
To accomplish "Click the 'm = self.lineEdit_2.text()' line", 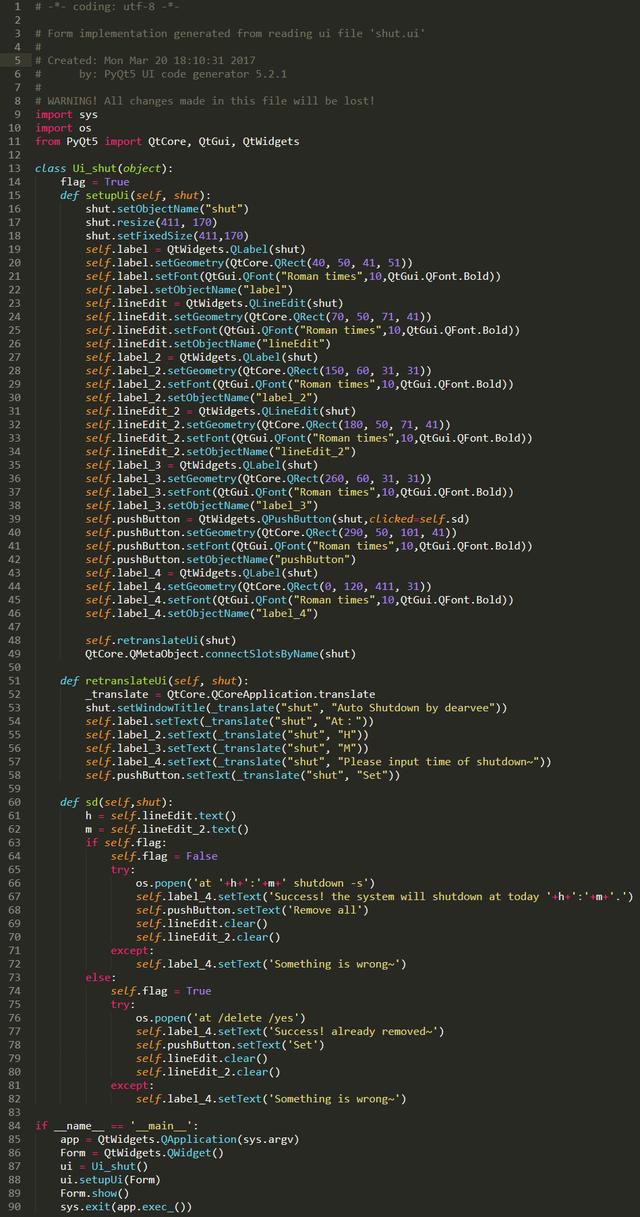I will [167, 830].
